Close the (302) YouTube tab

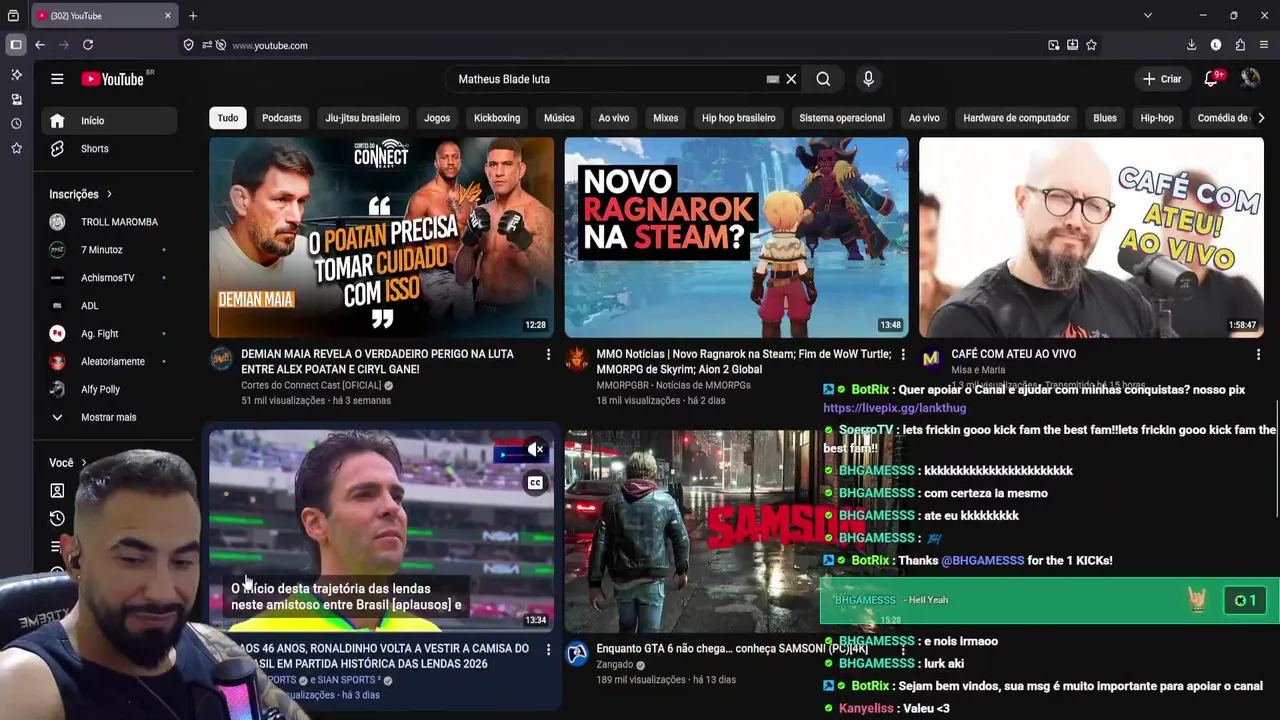click(167, 16)
